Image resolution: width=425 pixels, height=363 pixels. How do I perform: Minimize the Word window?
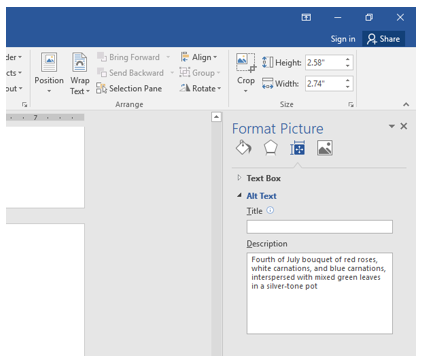tap(338, 17)
